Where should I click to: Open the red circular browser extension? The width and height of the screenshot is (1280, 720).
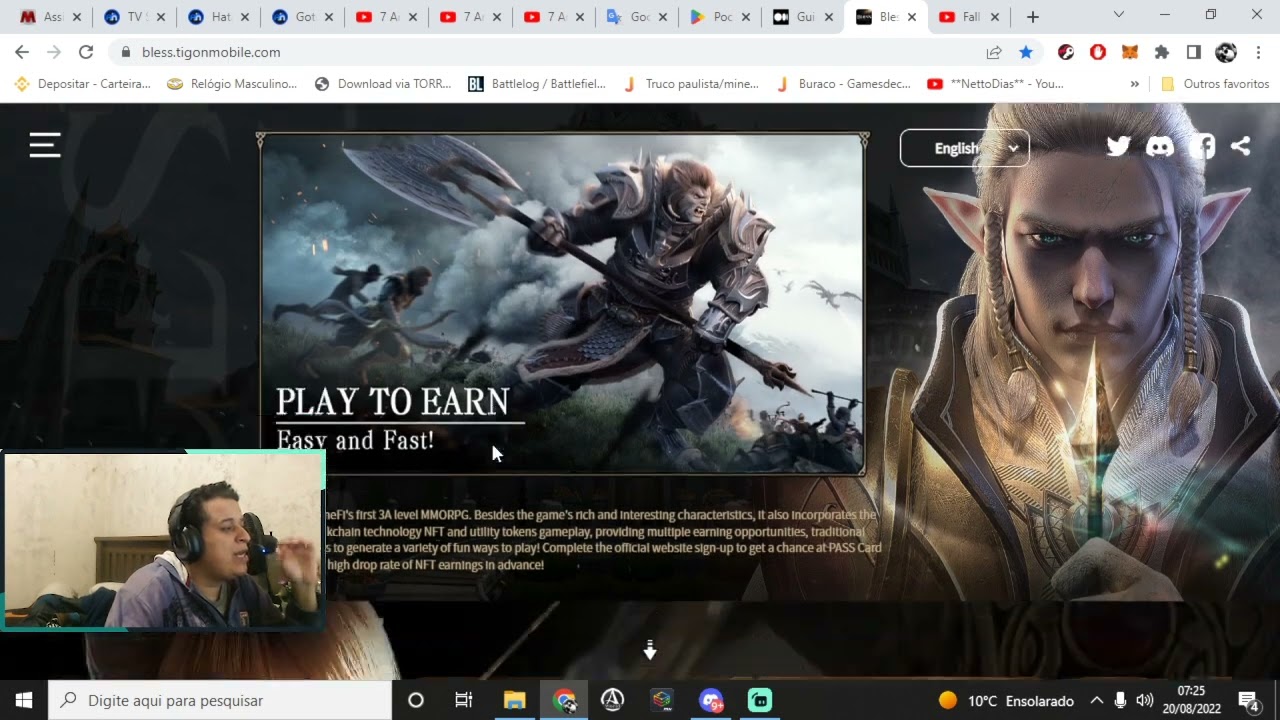tap(1066, 52)
